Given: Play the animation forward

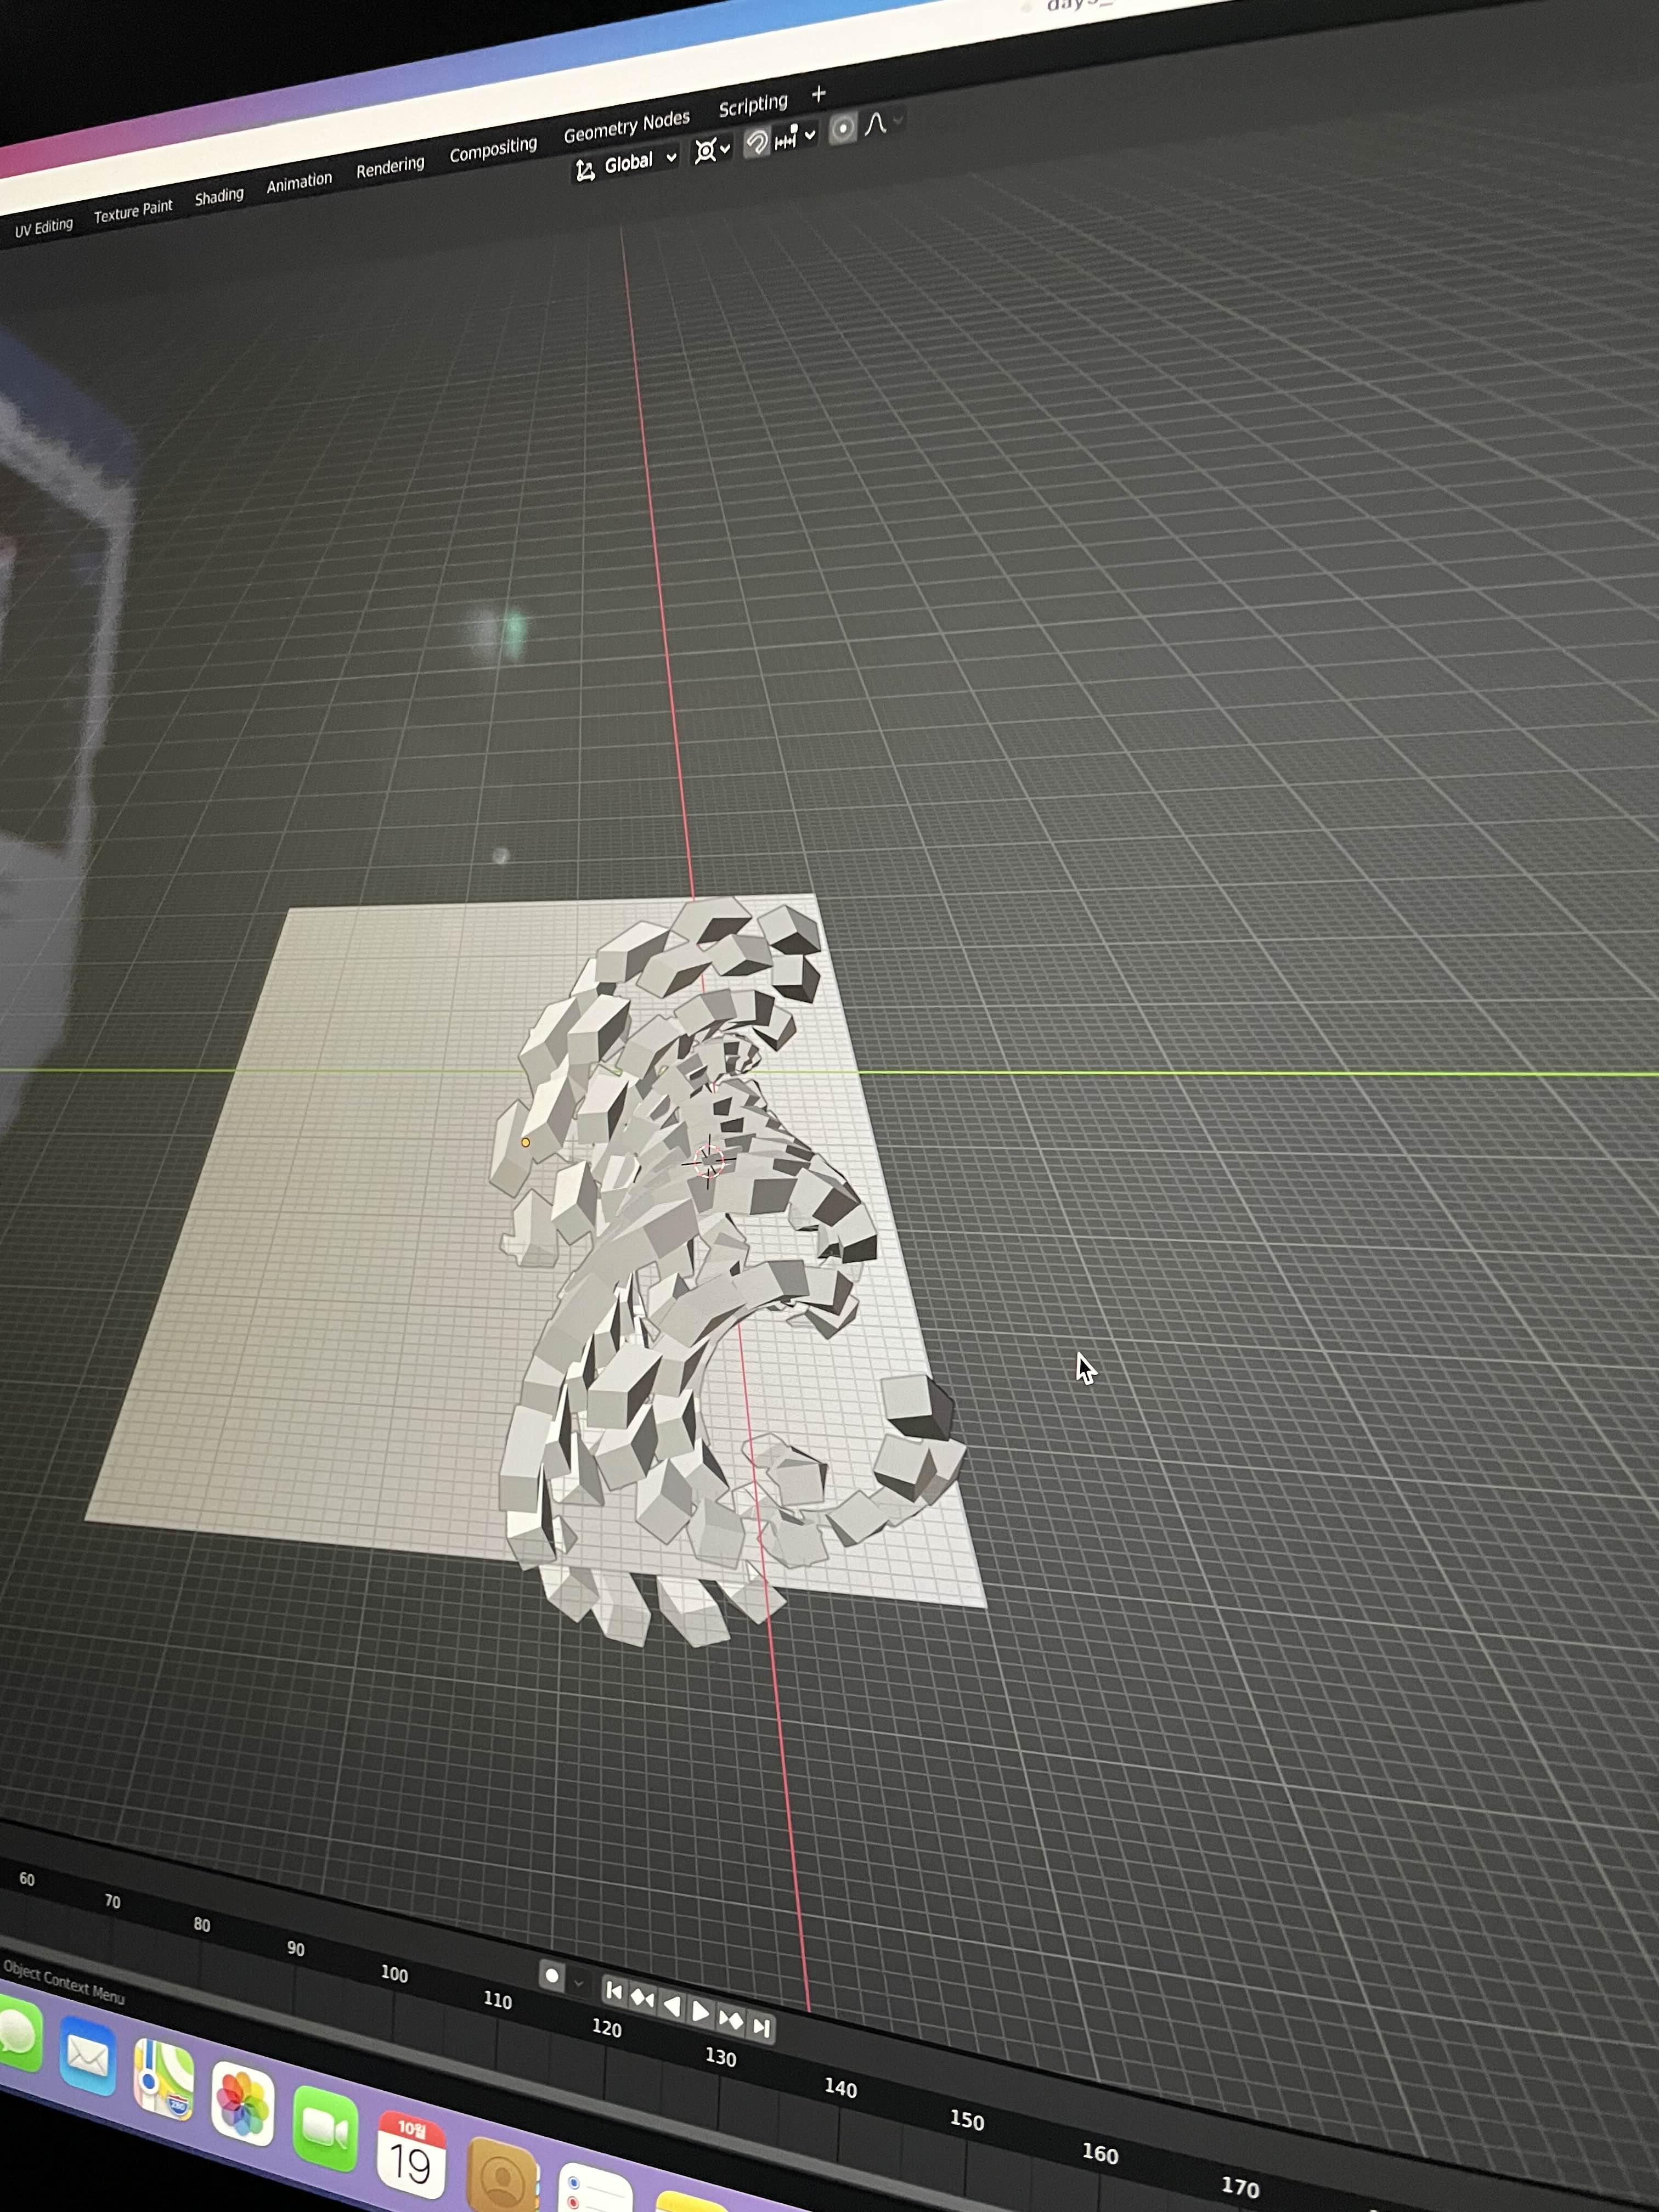Looking at the screenshot, I should (701, 2012).
